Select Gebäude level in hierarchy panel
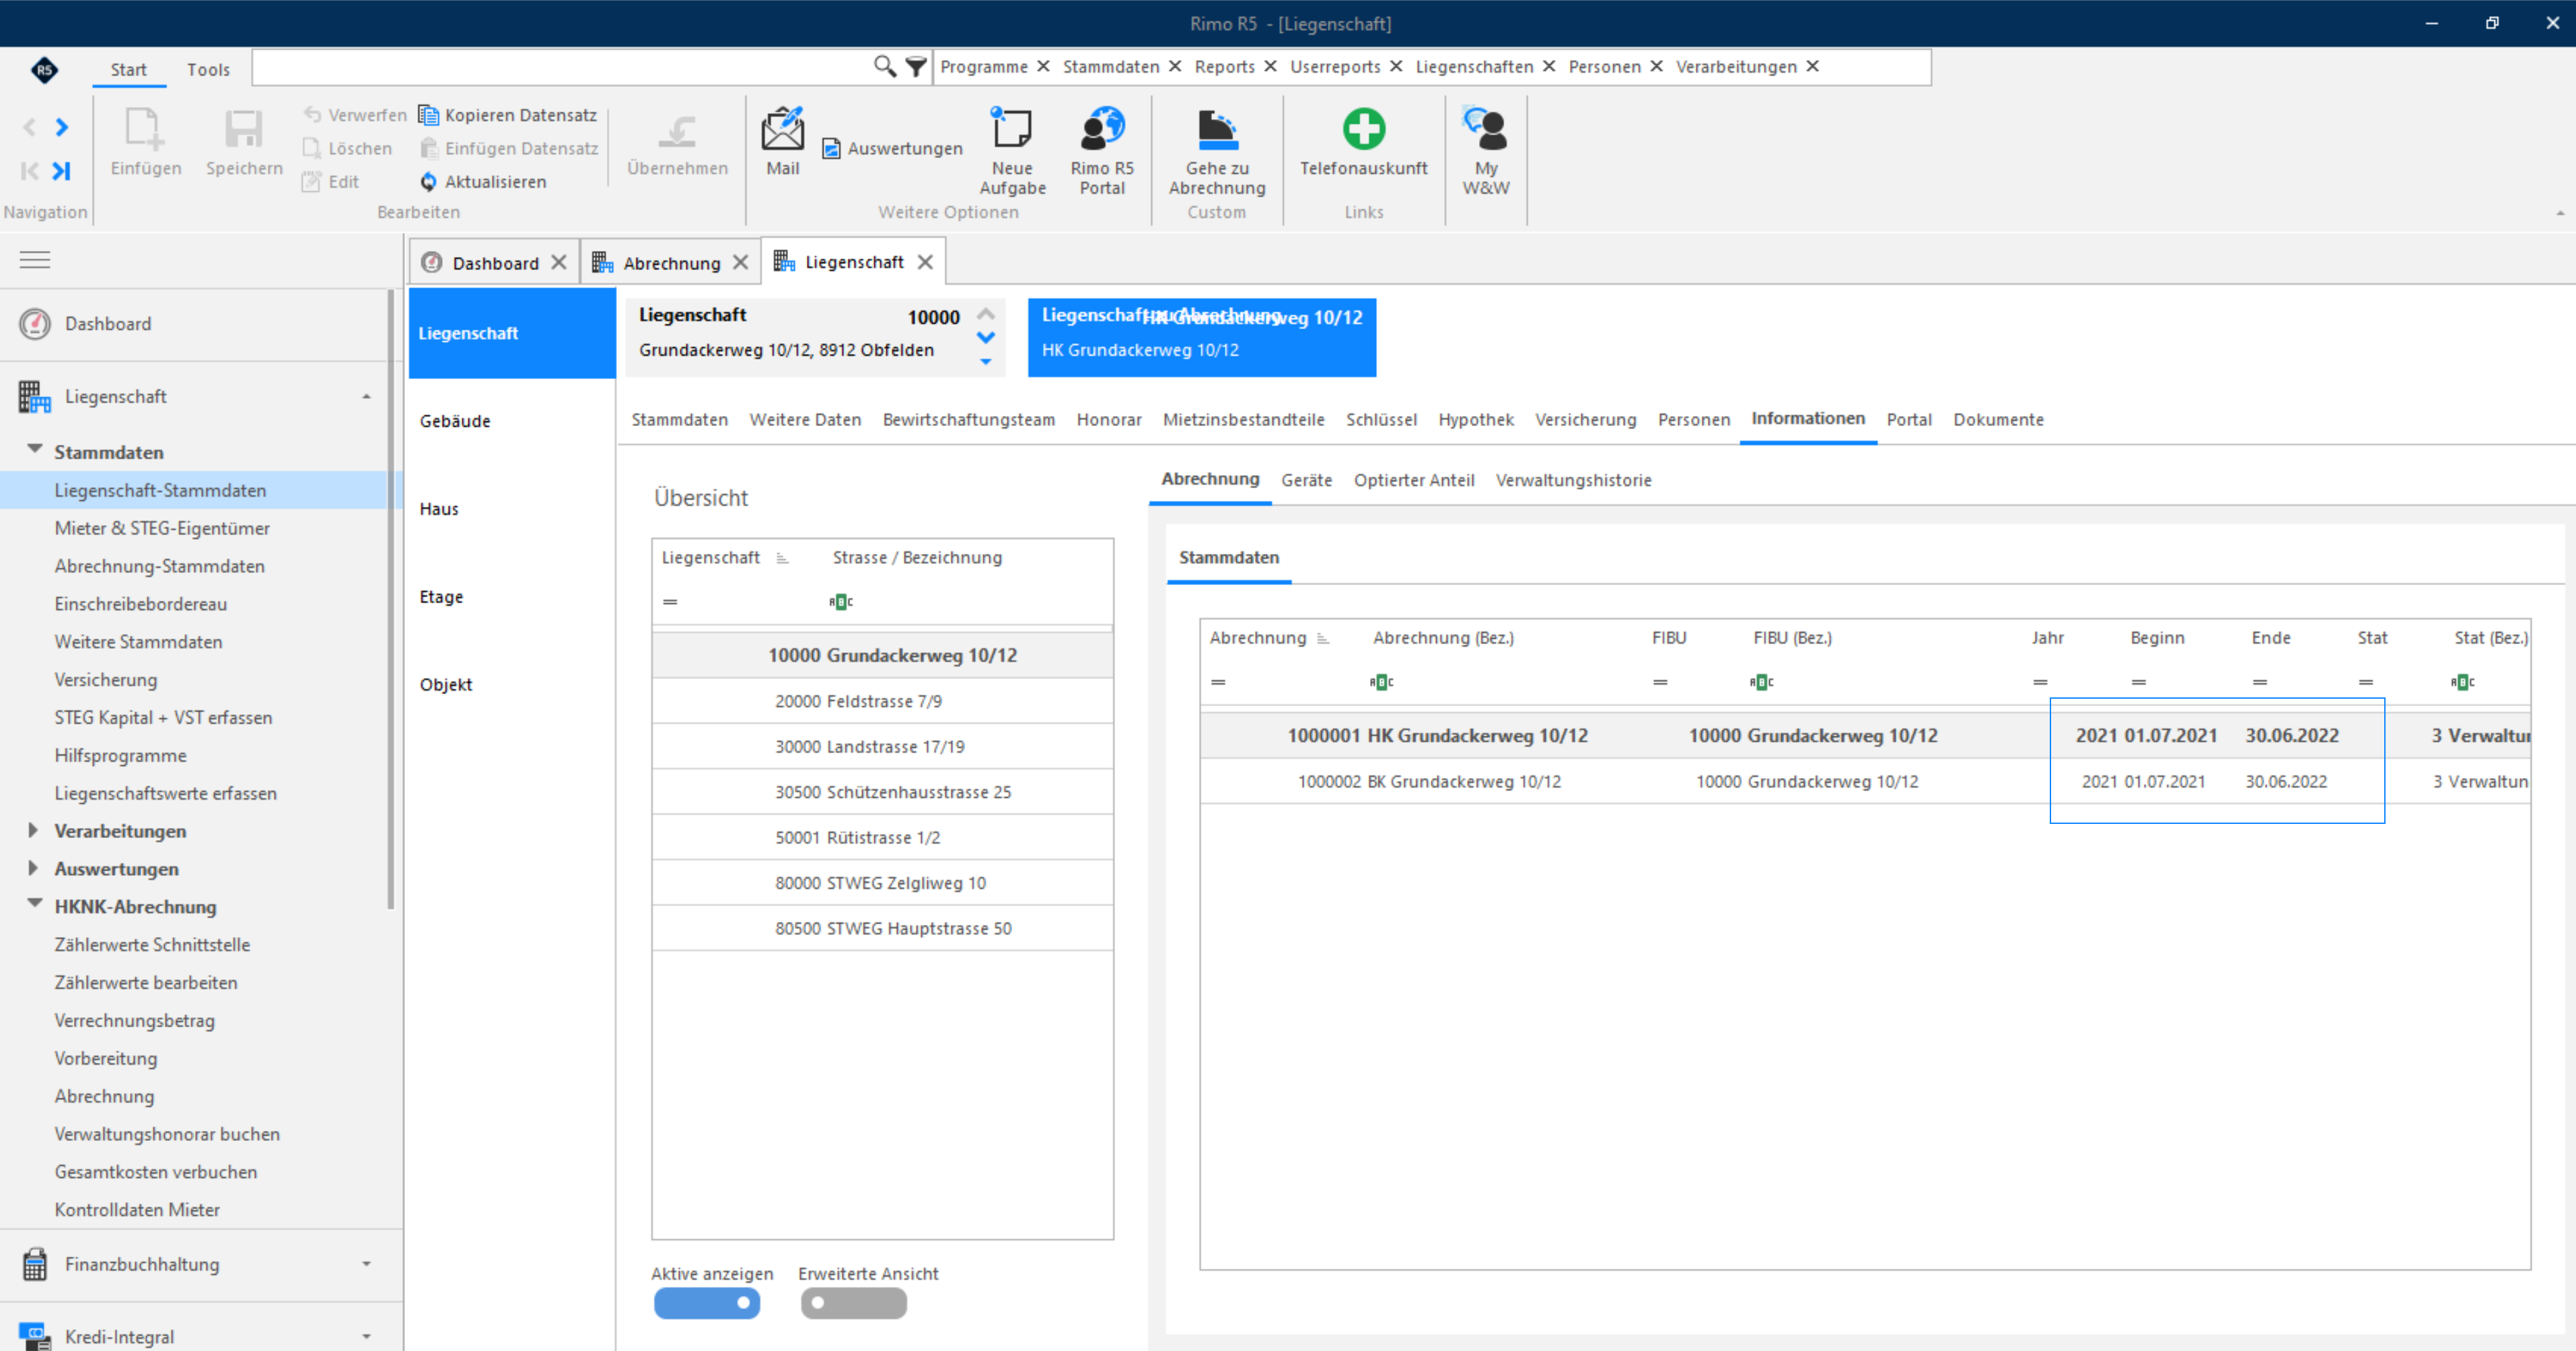The width and height of the screenshot is (2576, 1351). 455,421
